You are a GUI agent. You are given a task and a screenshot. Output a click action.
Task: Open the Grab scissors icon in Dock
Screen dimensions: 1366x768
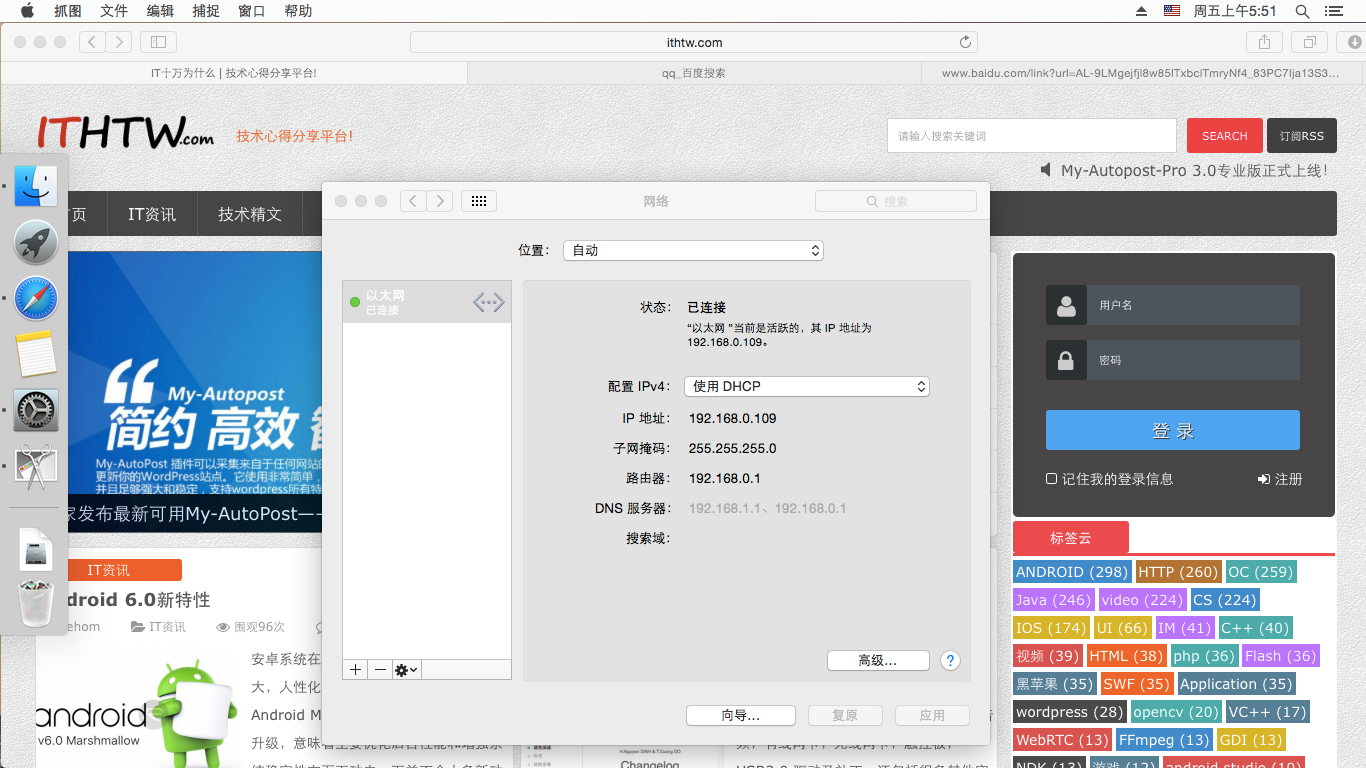(36, 466)
